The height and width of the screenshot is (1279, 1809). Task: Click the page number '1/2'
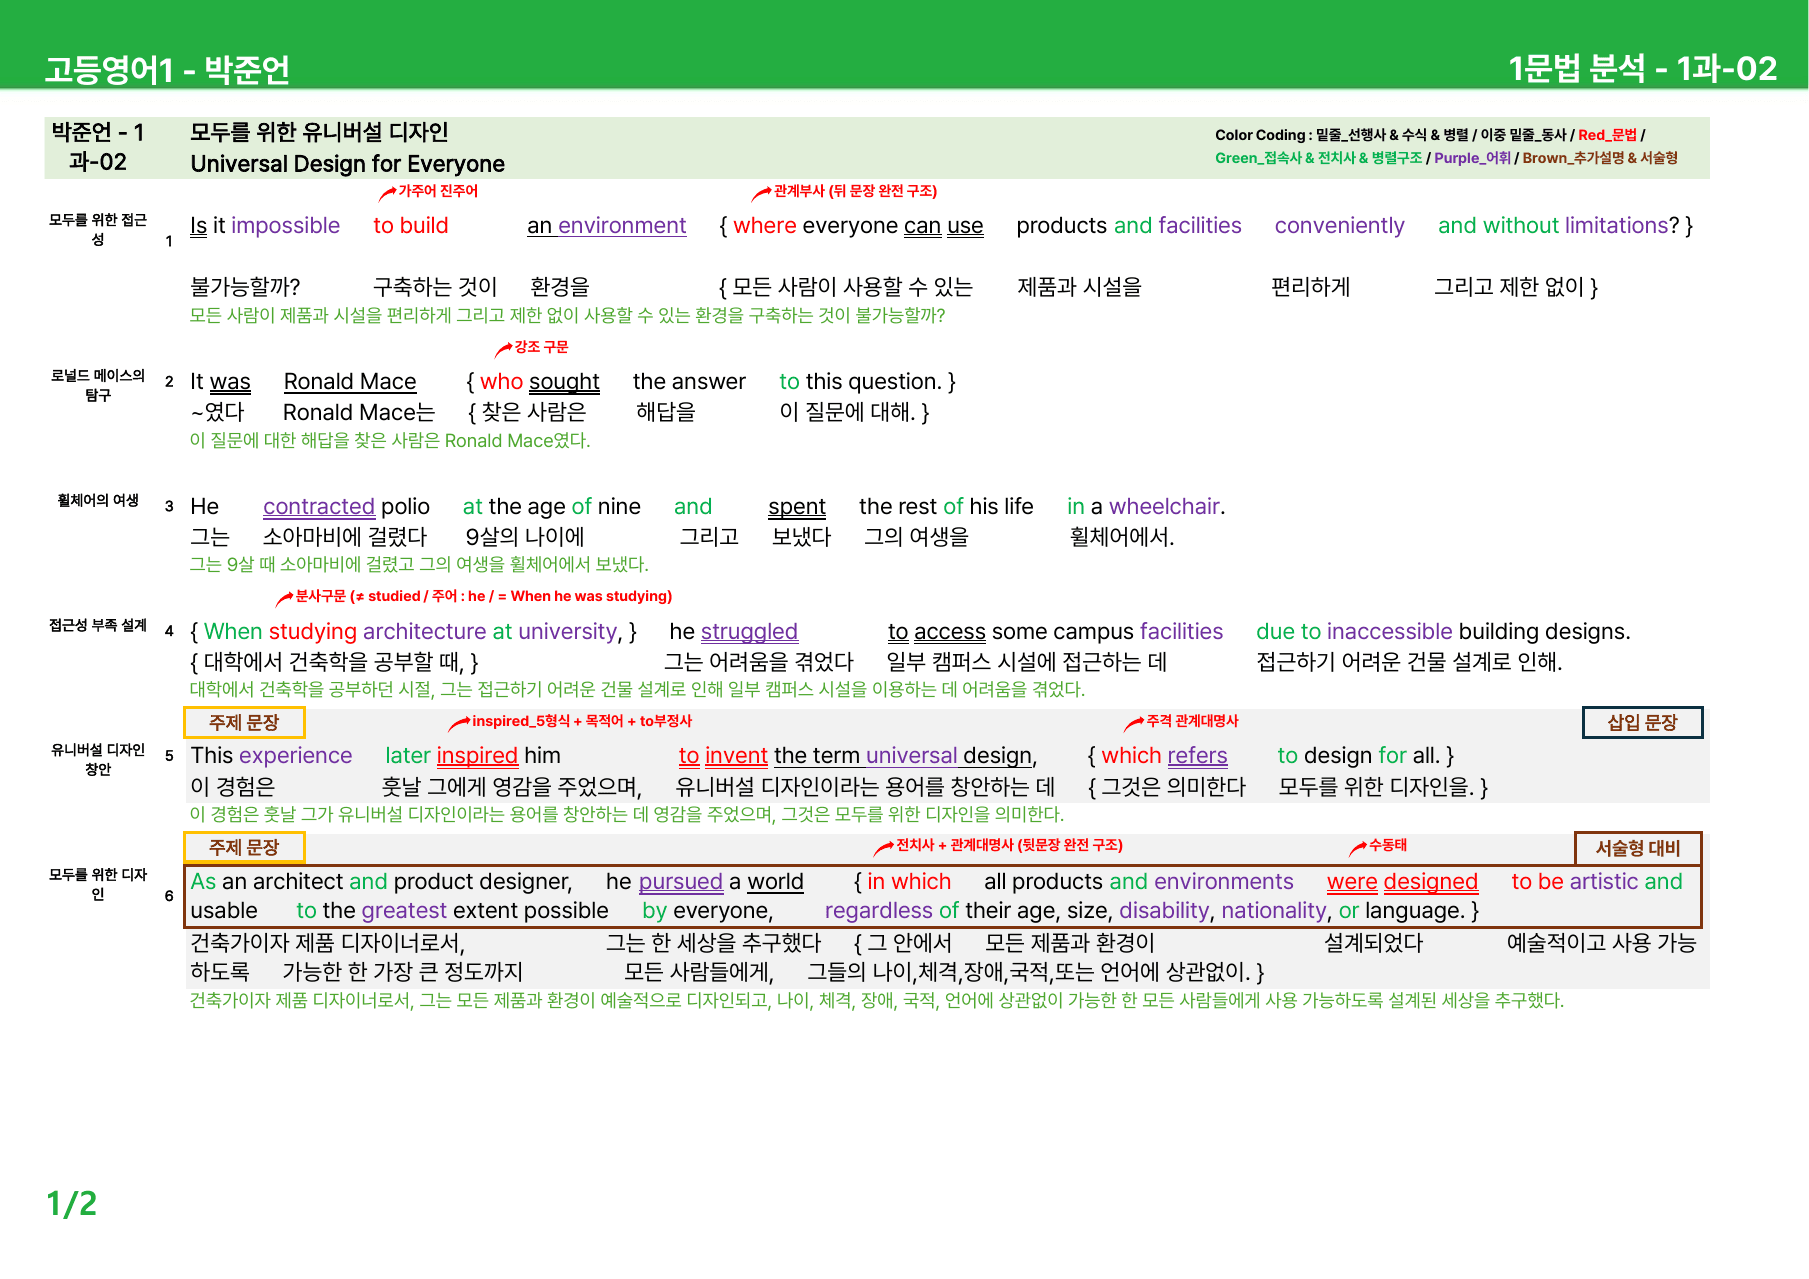click(72, 1203)
